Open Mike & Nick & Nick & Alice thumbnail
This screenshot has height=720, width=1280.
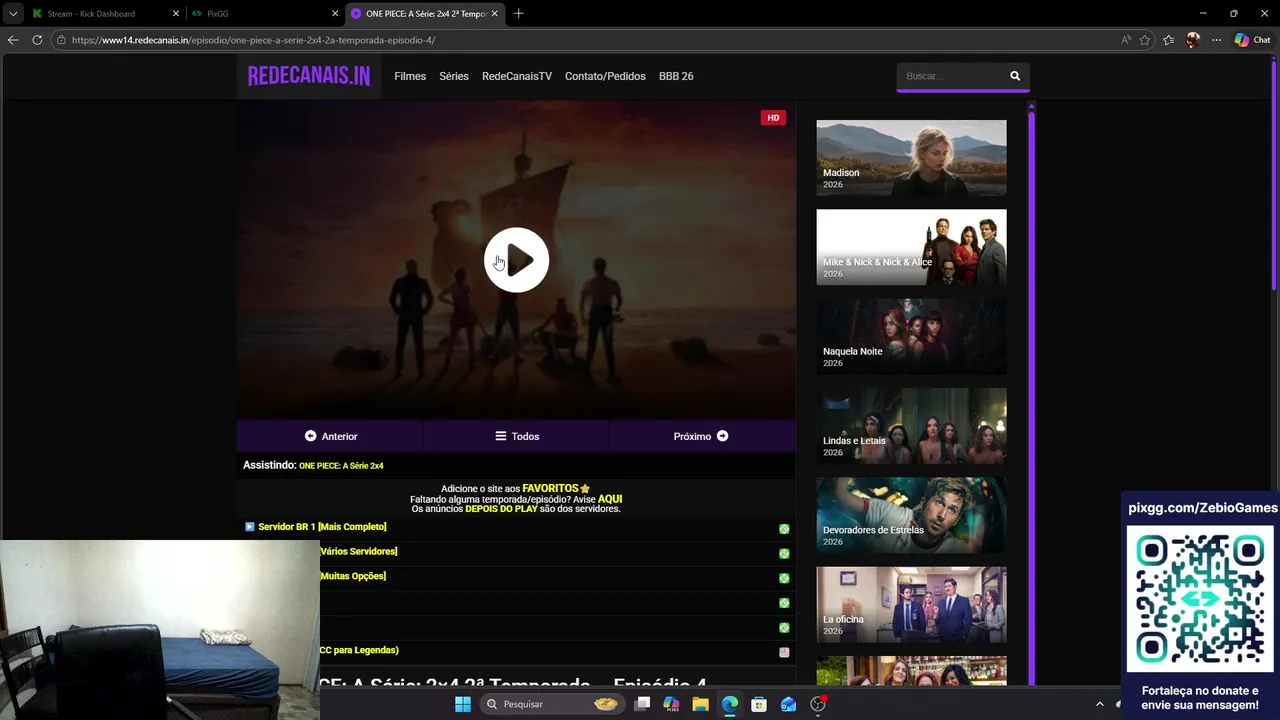coord(911,247)
